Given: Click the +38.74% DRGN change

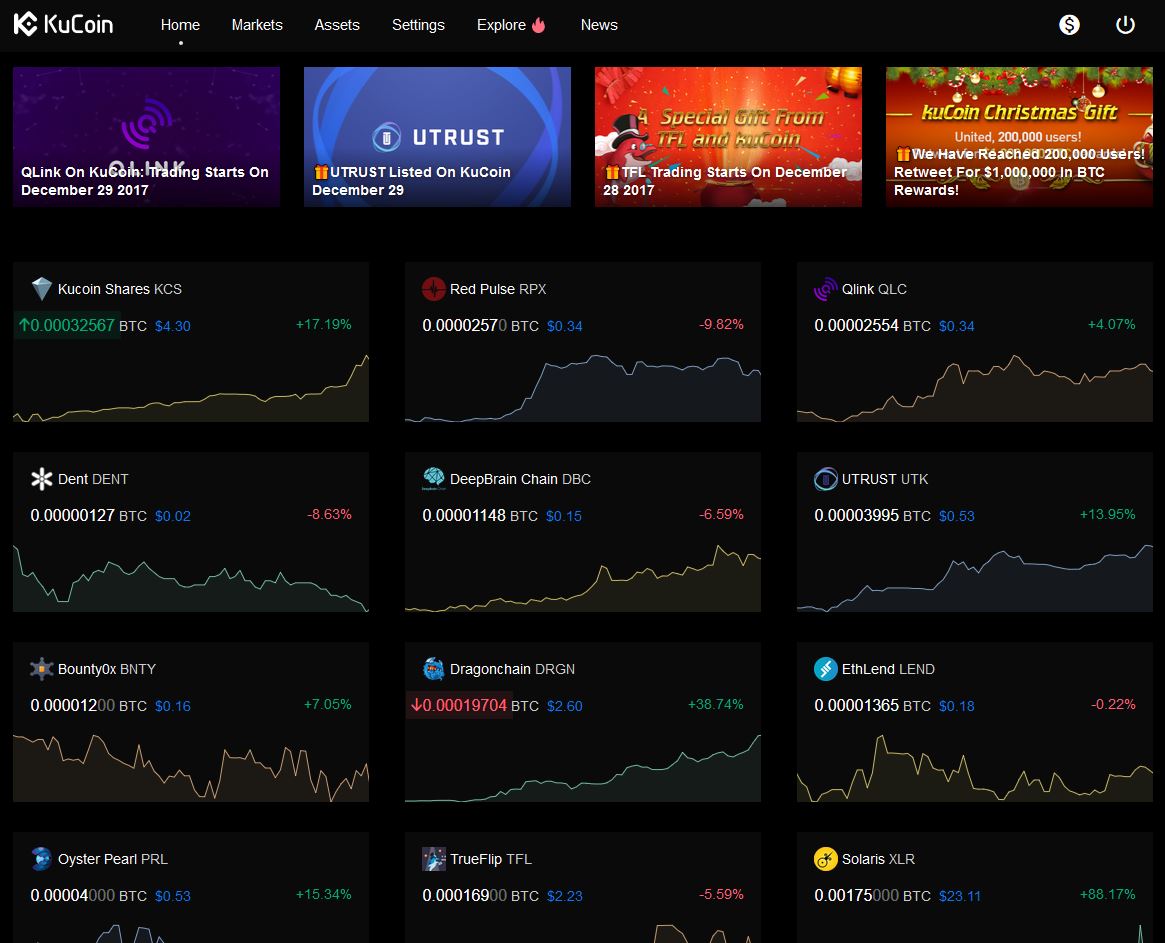Looking at the screenshot, I should pyautogui.click(x=715, y=704).
